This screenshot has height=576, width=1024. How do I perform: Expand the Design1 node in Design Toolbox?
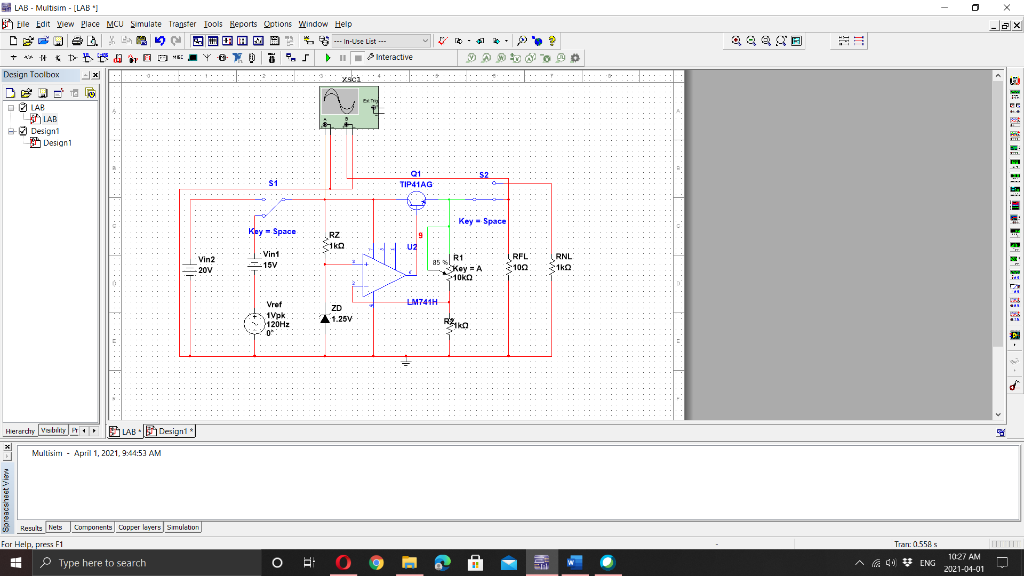coord(10,131)
